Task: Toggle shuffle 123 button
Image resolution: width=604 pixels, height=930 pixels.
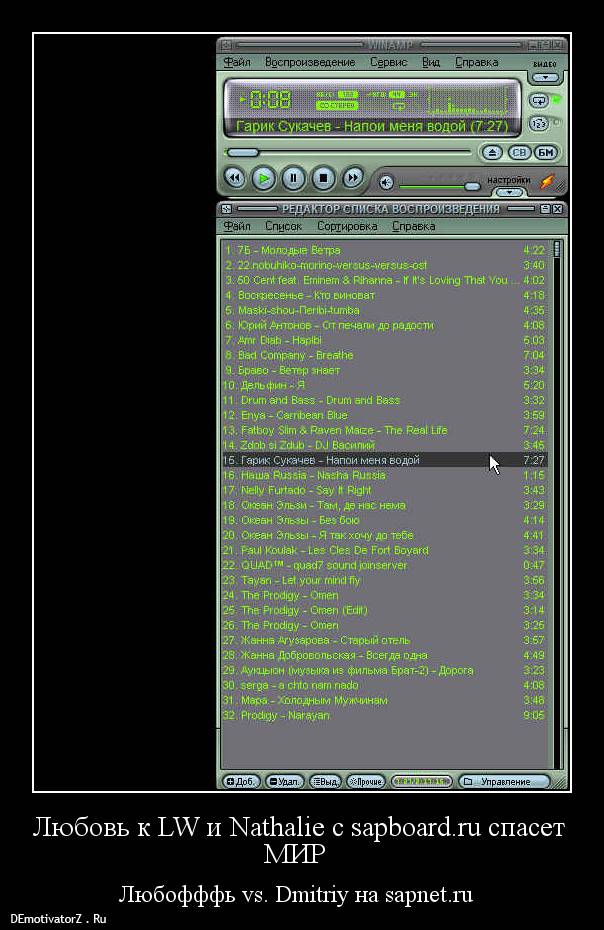Action: coord(539,123)
